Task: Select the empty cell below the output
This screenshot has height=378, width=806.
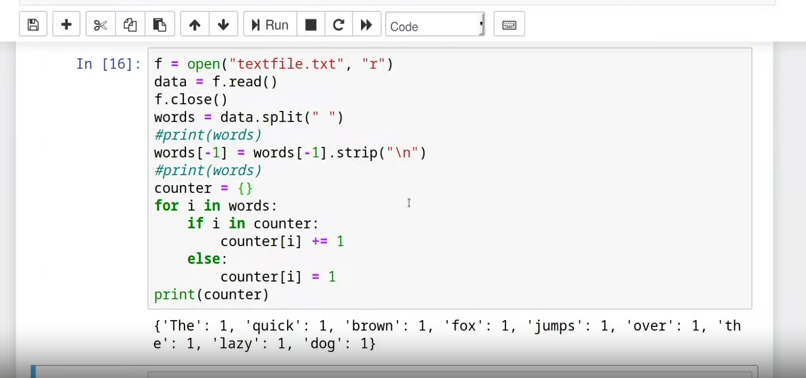Action: tap(394, 372)
